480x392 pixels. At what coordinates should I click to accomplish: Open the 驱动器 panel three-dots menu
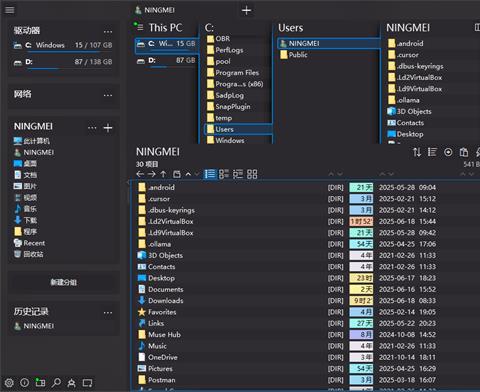(108, 32)
